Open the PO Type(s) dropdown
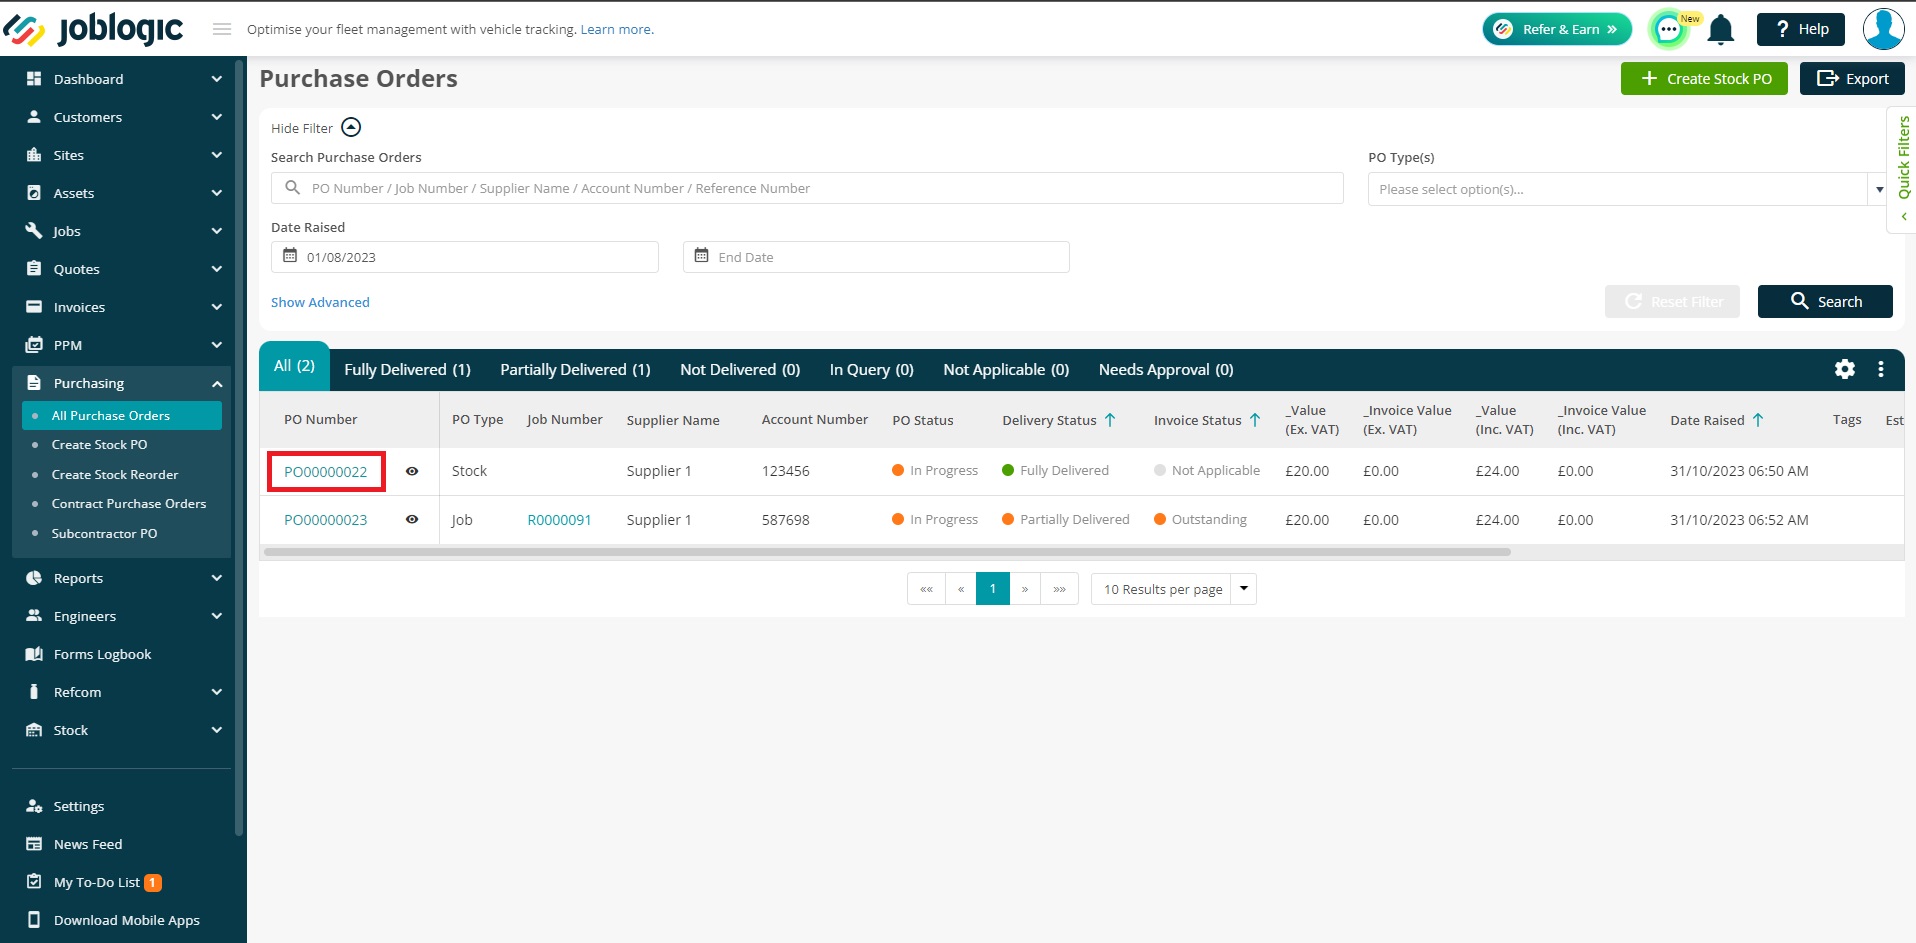This screenshot has height=943, width=1916. (x=1628, y=189)
